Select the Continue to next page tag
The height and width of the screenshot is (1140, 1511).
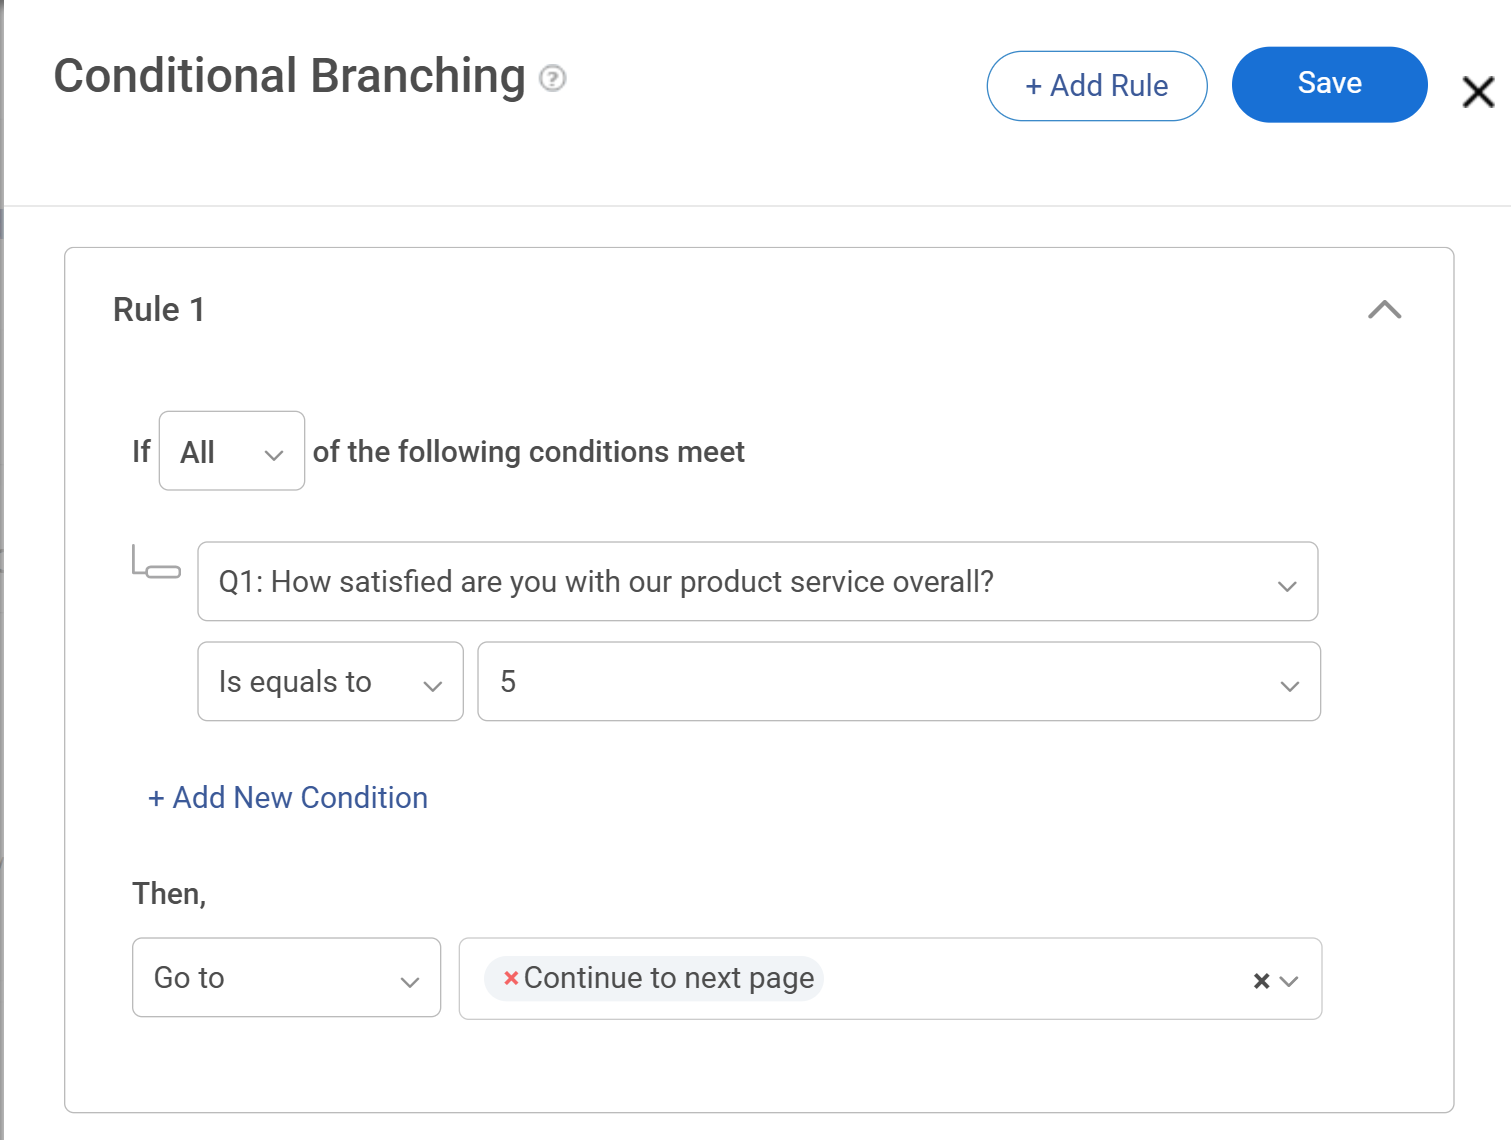pyautogui.click(x=668, y=978)
